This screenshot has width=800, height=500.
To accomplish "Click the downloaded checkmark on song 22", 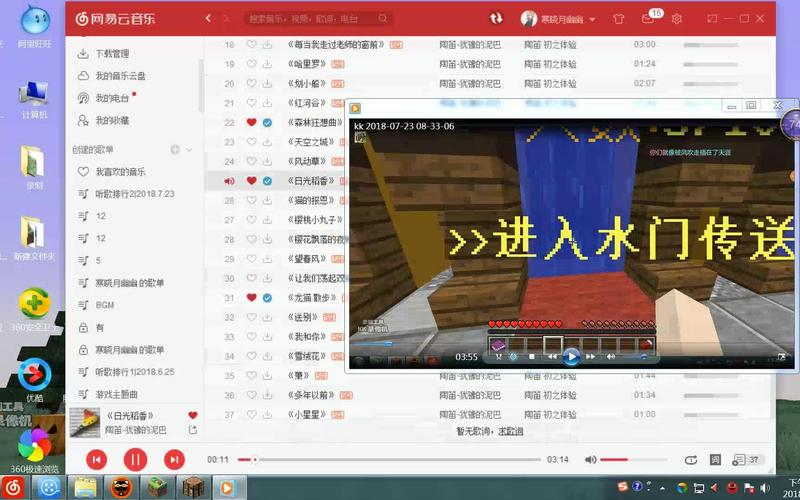I will 267,122.
